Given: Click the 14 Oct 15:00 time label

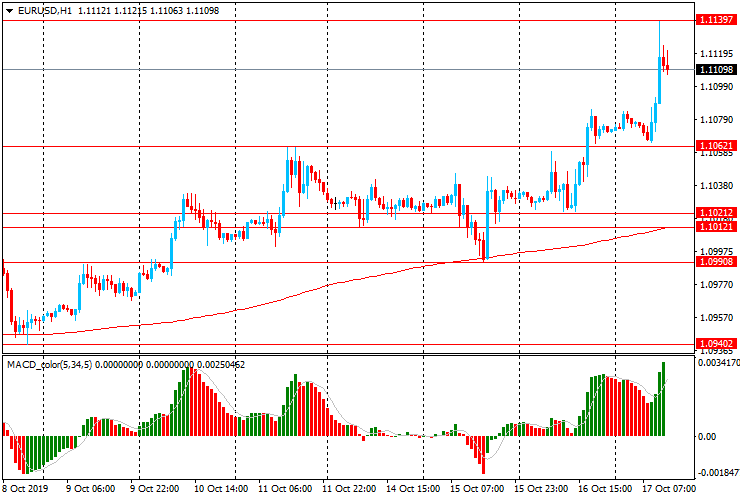Looking at the screenshot, I should click(x=413, y=488).
